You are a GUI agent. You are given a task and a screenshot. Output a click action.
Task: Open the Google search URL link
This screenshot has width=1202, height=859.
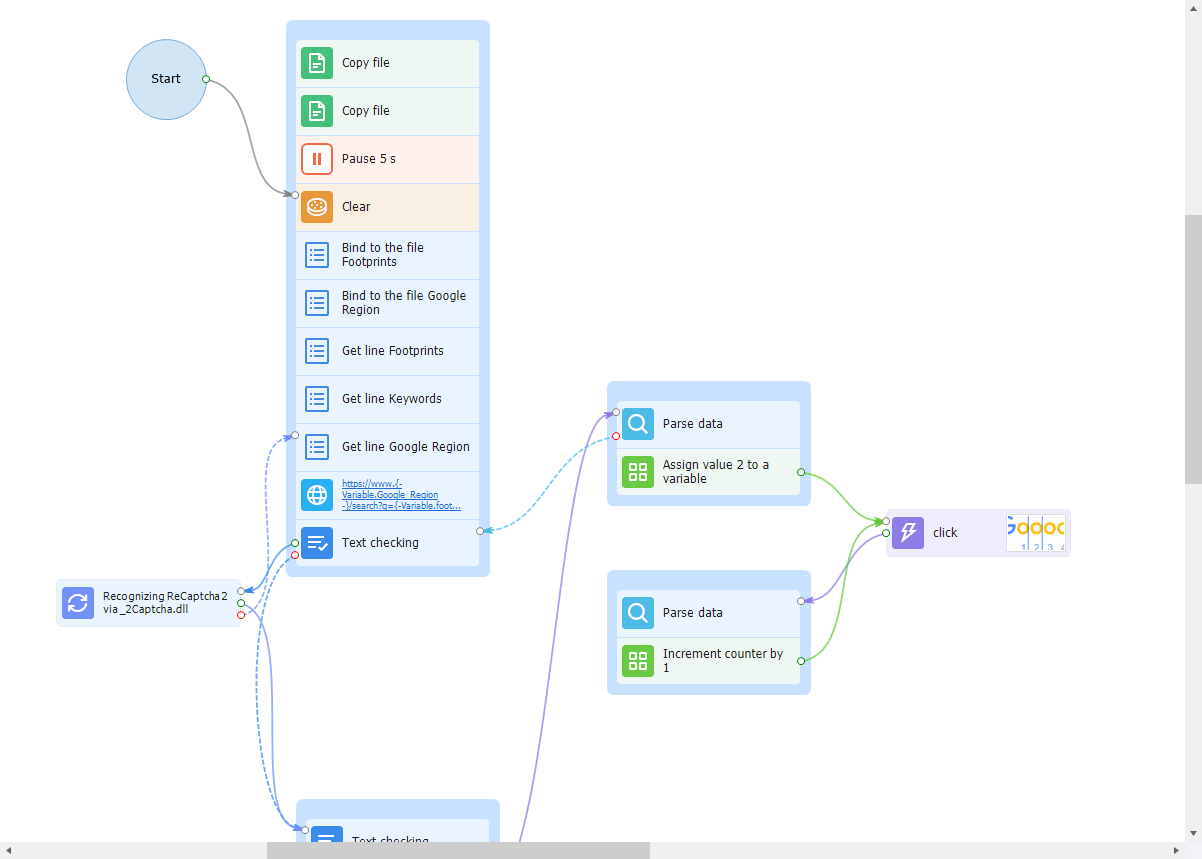[400, 495]
